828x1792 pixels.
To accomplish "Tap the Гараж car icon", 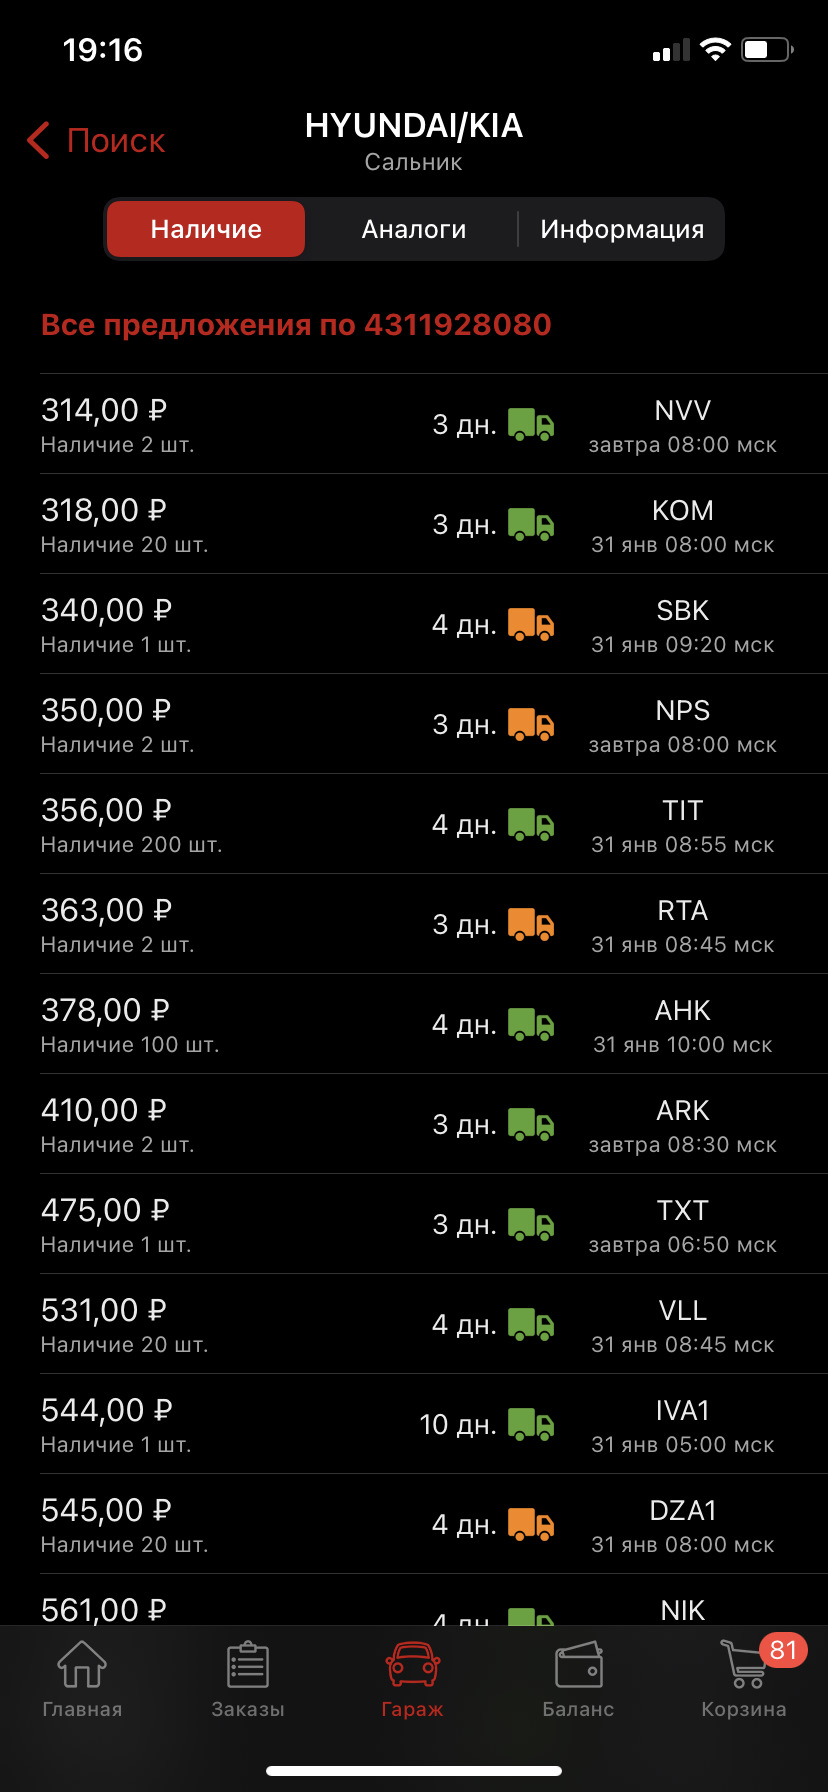I will point(413,1665).
